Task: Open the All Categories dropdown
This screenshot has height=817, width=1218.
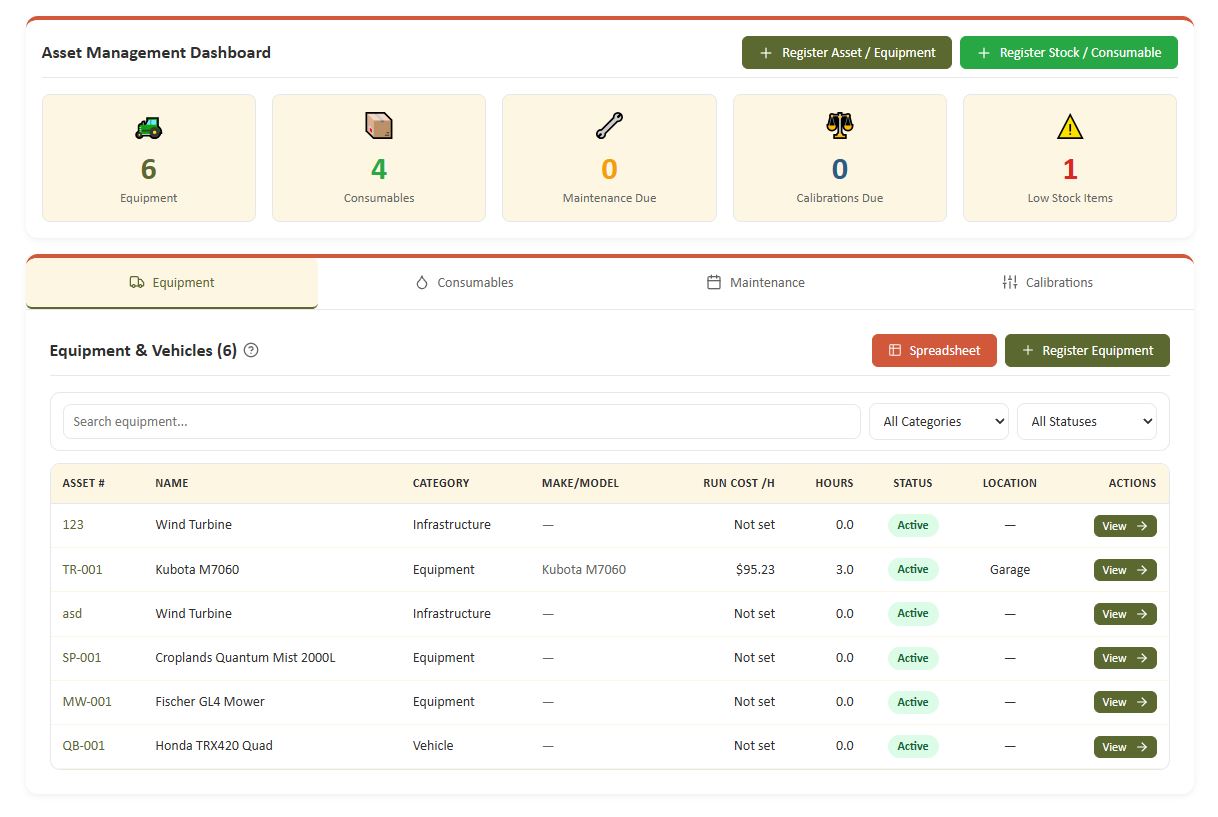Action: pos(939,422)
